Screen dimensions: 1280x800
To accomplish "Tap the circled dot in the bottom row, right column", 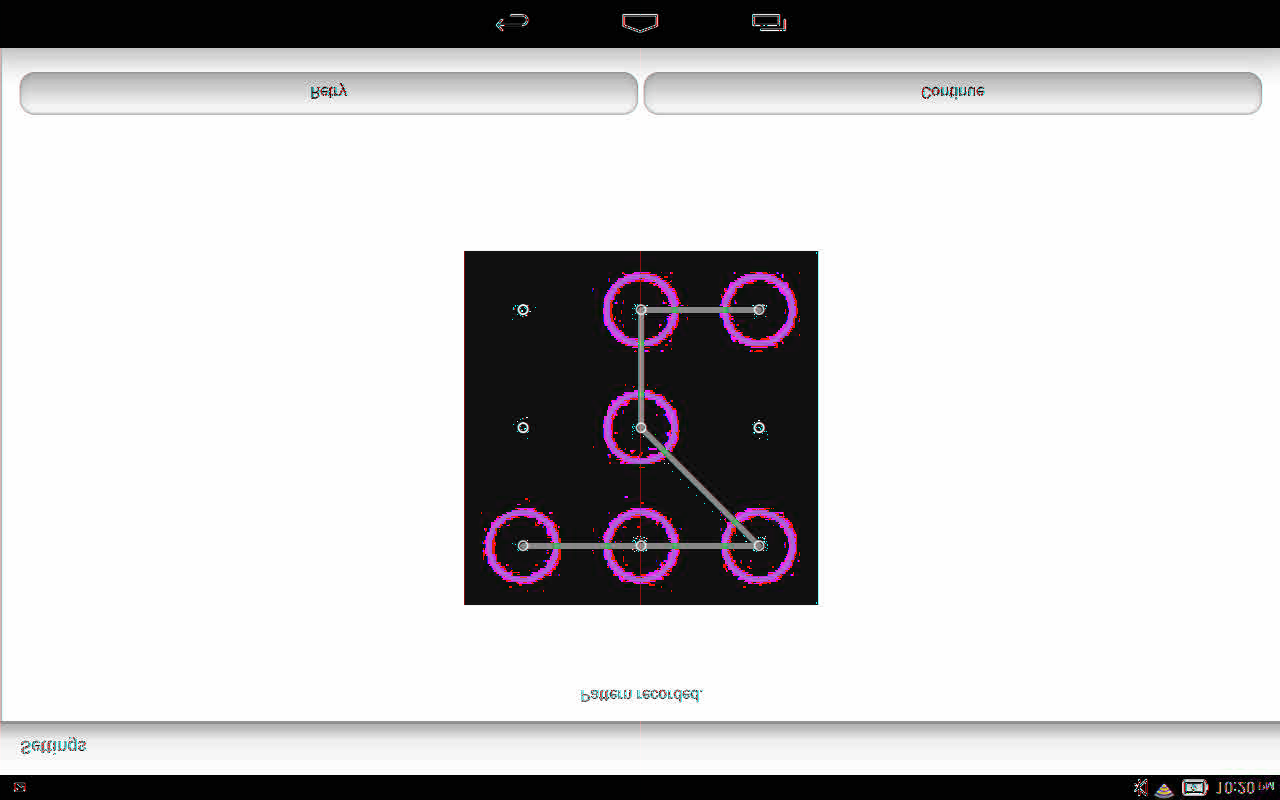I will click(x=759, y=546).
